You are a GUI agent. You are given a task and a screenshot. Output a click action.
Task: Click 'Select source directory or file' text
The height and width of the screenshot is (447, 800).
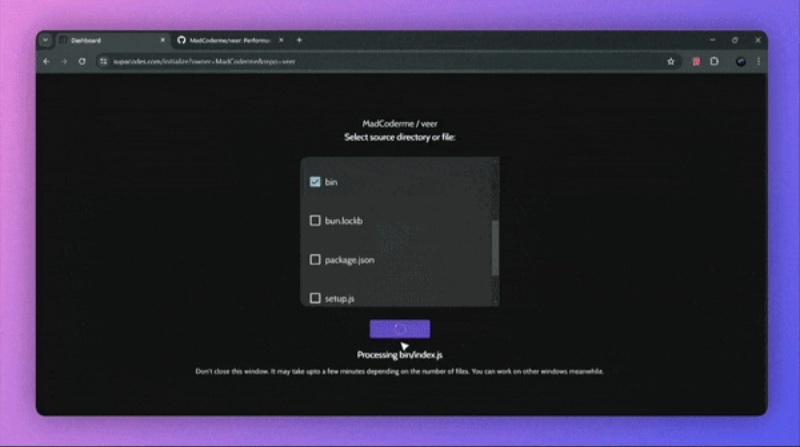(399, 137)
